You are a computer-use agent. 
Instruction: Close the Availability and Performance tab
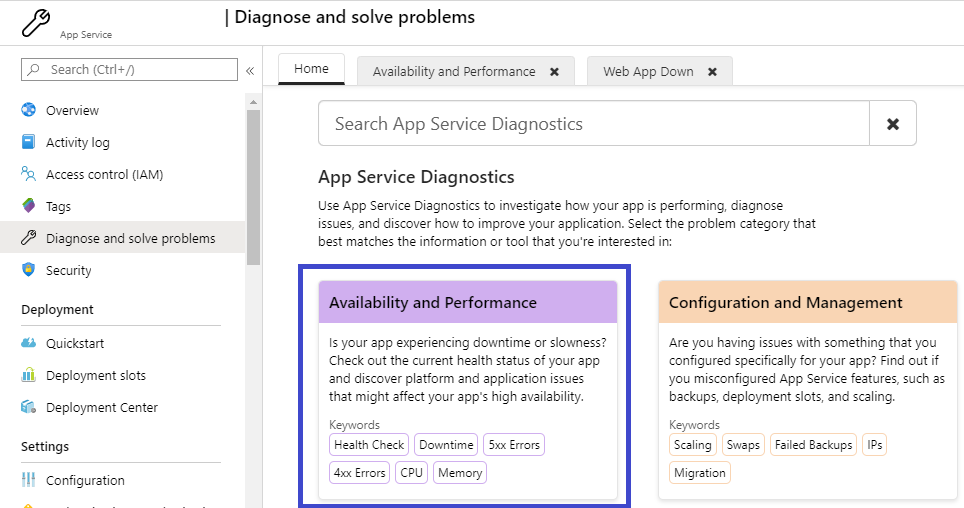click(x=554, y=72)
